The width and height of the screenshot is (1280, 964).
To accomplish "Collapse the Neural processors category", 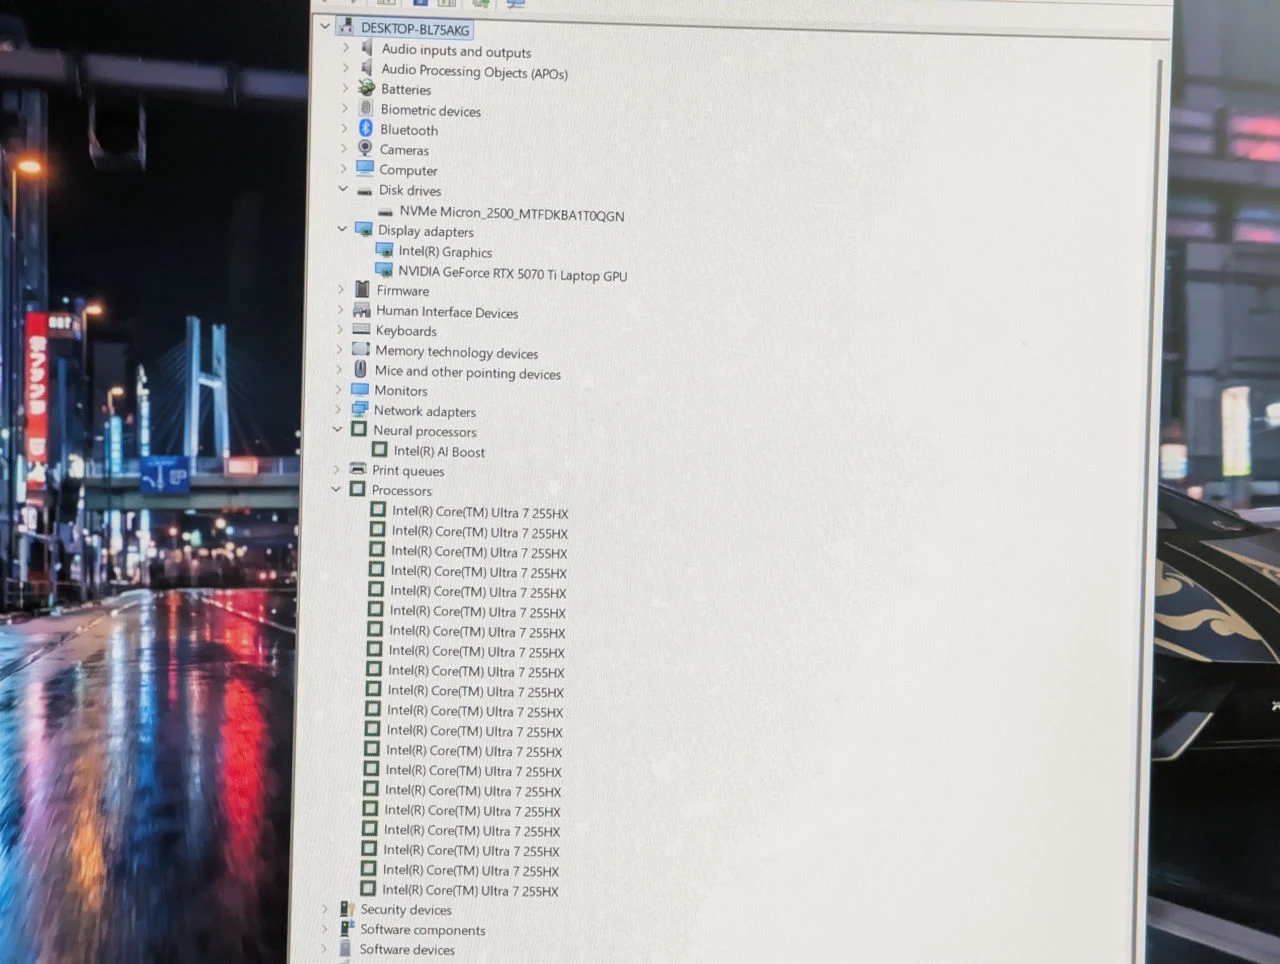I will [x=337, y=429].
